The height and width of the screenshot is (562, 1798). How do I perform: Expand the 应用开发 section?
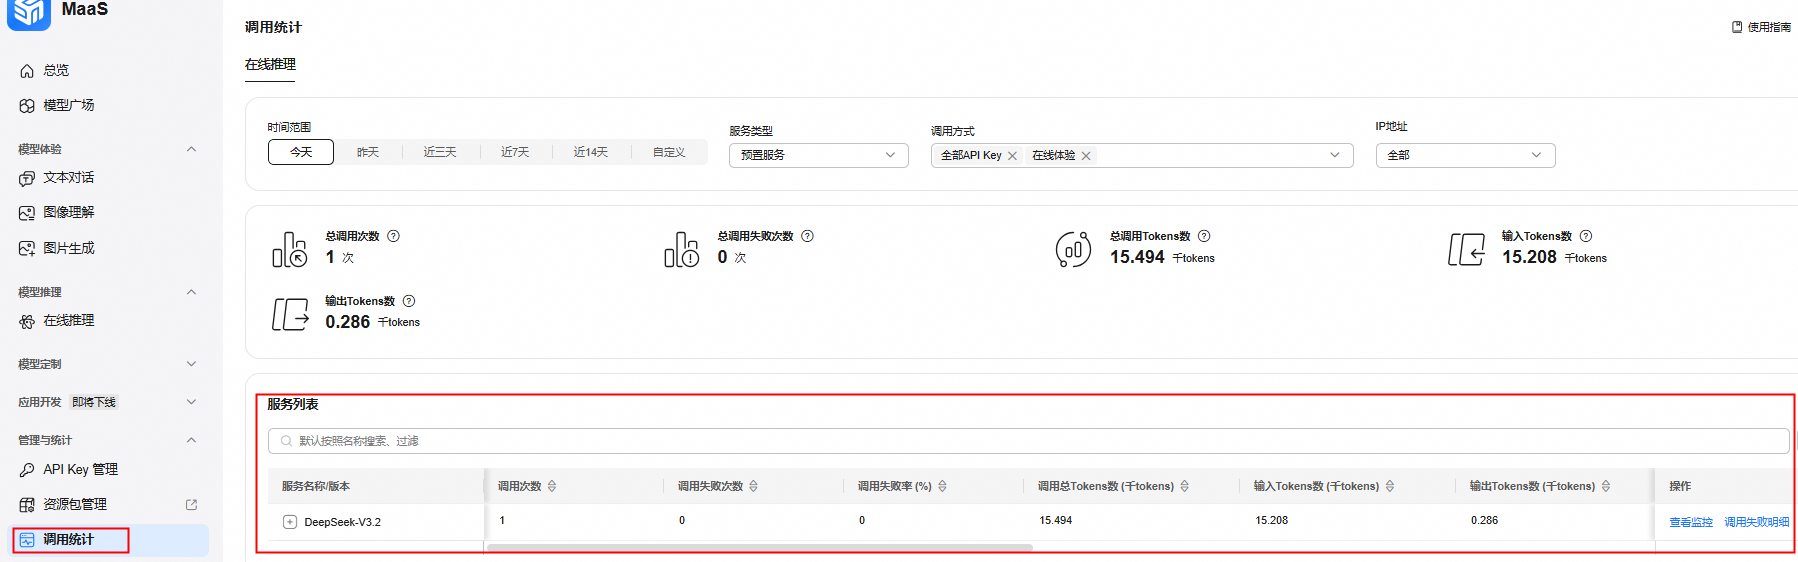point(191,402)
